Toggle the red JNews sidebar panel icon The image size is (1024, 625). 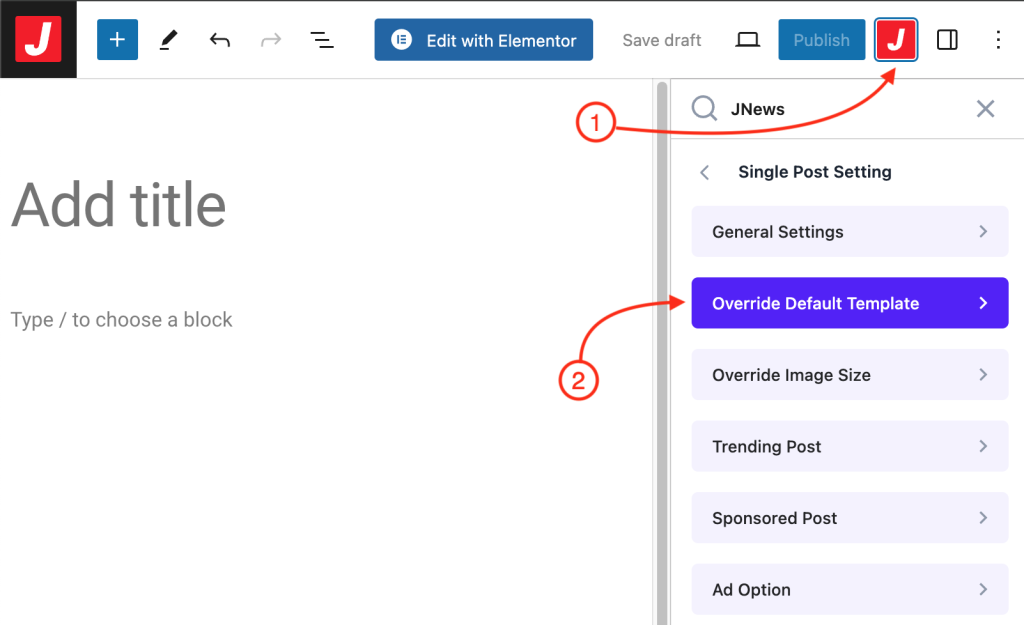(x=897, y=40)
